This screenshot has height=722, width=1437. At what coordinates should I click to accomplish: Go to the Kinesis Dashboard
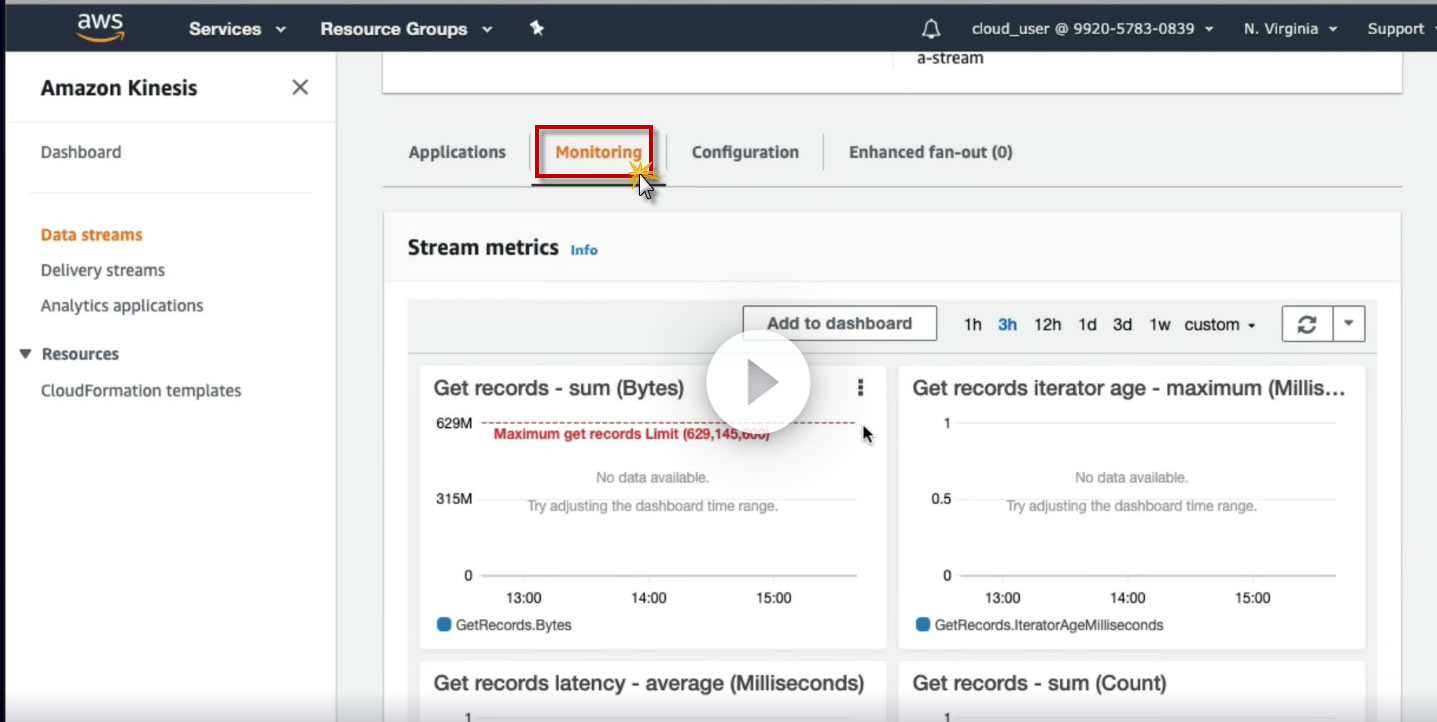click(x=81, y=152)
